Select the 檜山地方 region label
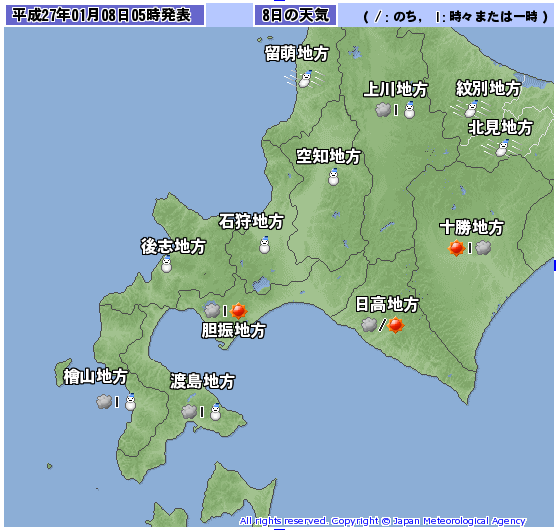The height and width of the screenshot is (530, 556). [x=95, y=376]
